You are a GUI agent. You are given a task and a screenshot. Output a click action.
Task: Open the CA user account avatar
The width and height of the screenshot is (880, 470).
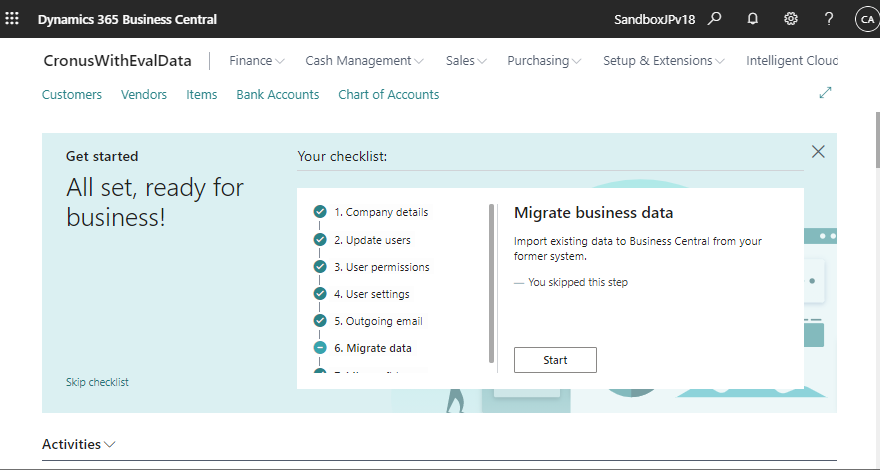coord(866,20)
